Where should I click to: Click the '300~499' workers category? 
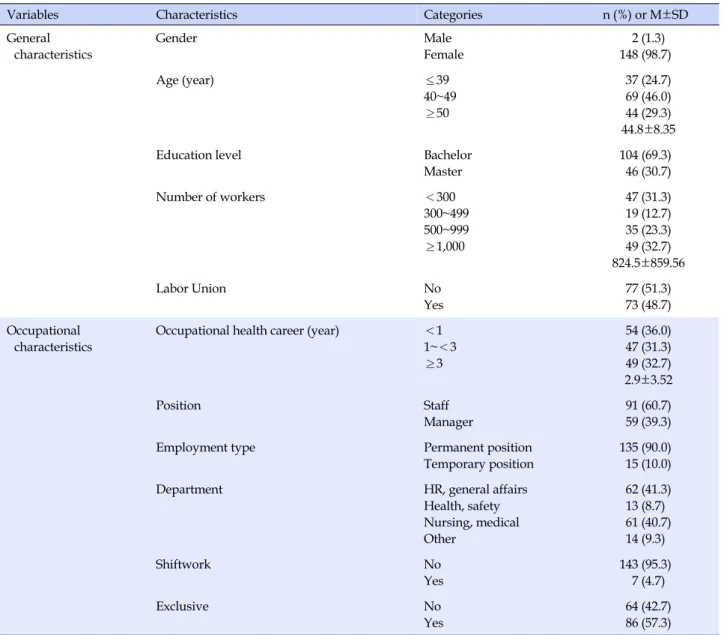(x=446, y=214)
